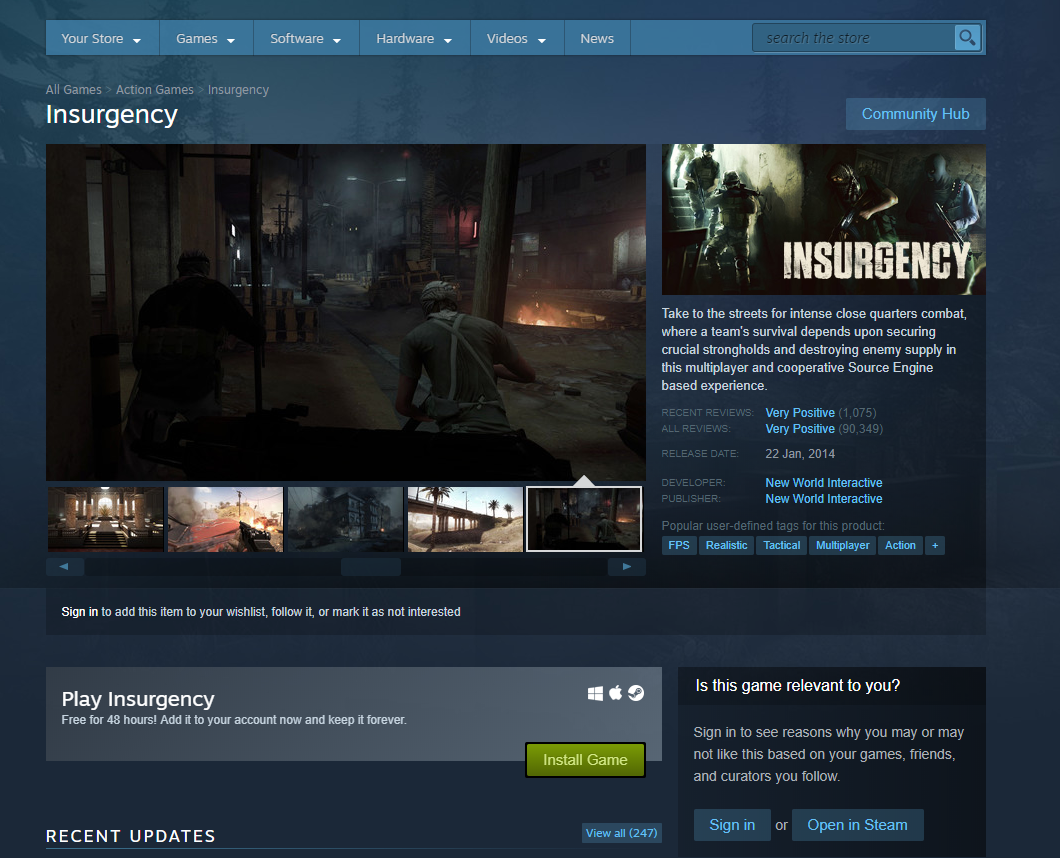This screenshot has height=858, width=1060.
Task: Expand the Software dropdown menu
Action: click(x=306, y=39)
